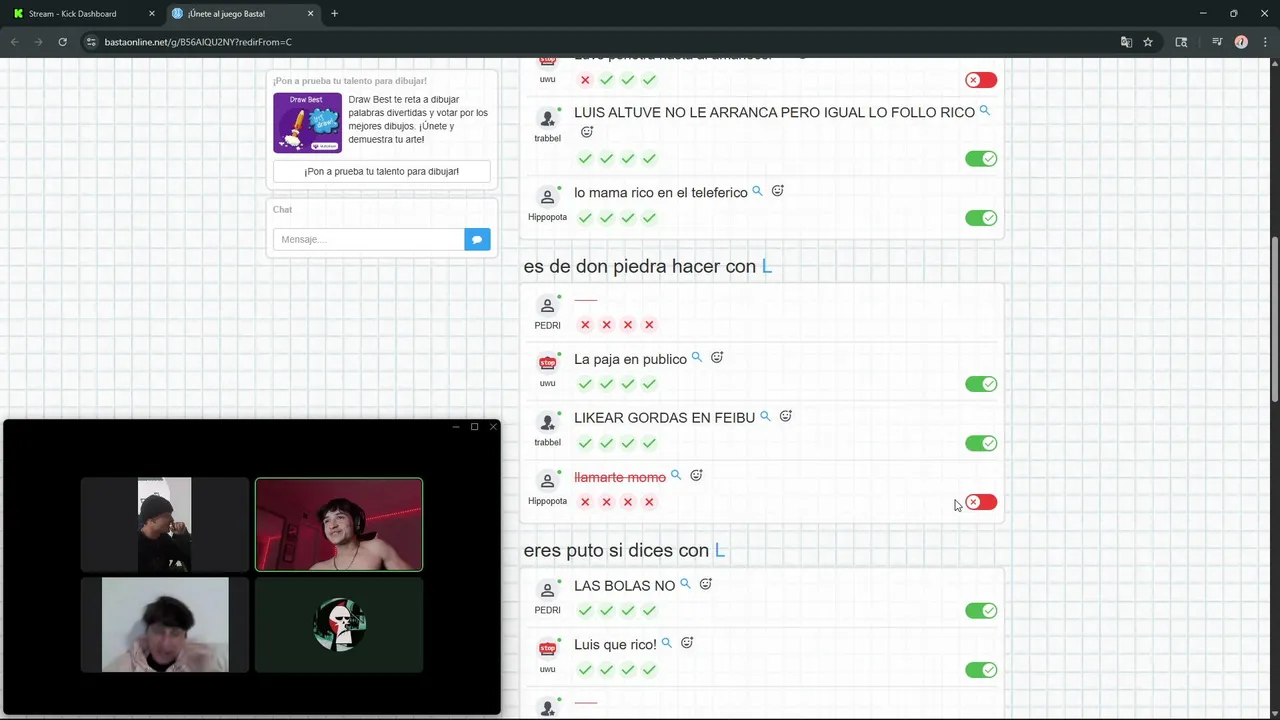Go back with browser back arrow
This screenshot has width=1280, height=720.
point(15,42)
